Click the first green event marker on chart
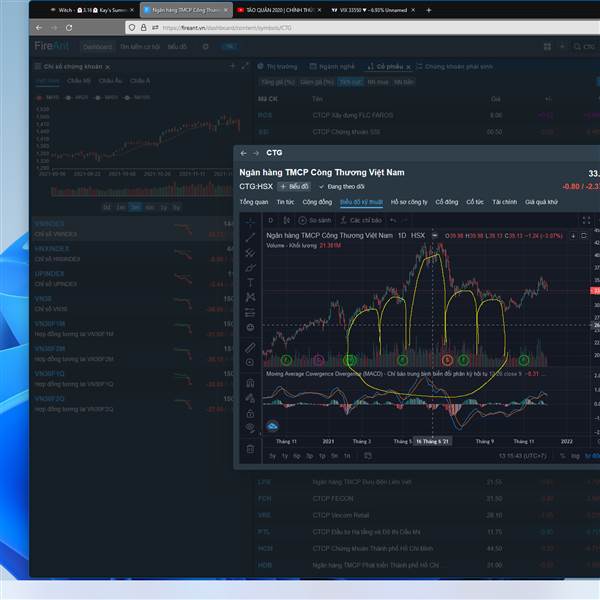Image resolution: width=600 pixels, height=600 pixels. coord(286,360)
